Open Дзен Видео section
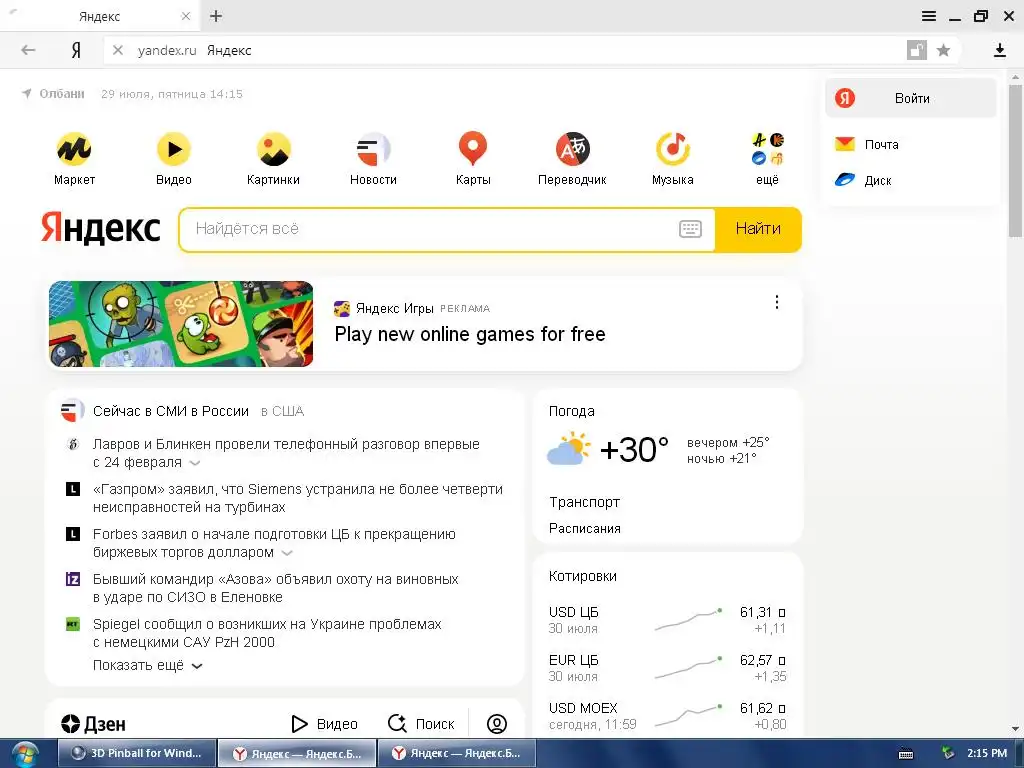This screenshot has width=1024, height=768. [325, 724]
